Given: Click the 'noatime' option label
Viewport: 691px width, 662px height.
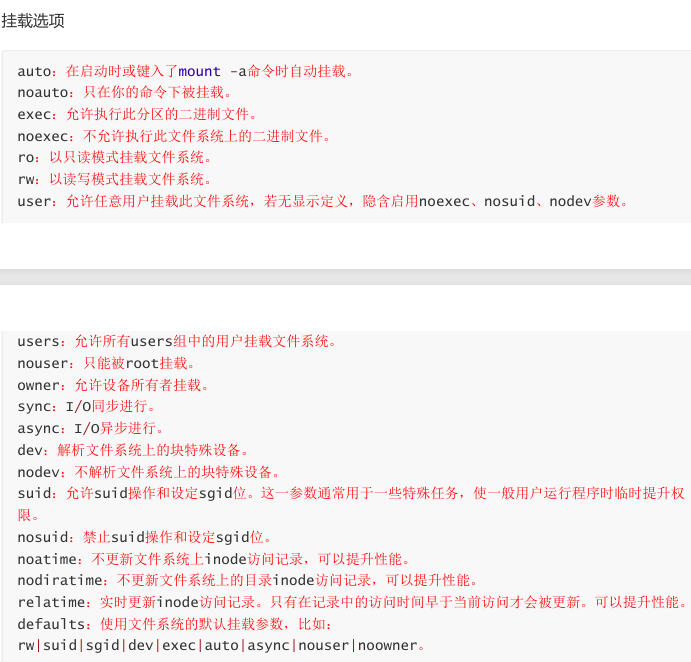Looking at the screenshot, I should point(47,559).
